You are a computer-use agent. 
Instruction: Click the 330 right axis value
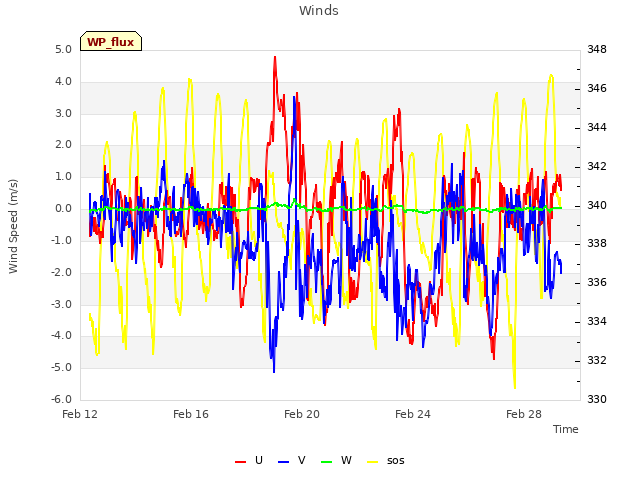[x=597, y=399]
